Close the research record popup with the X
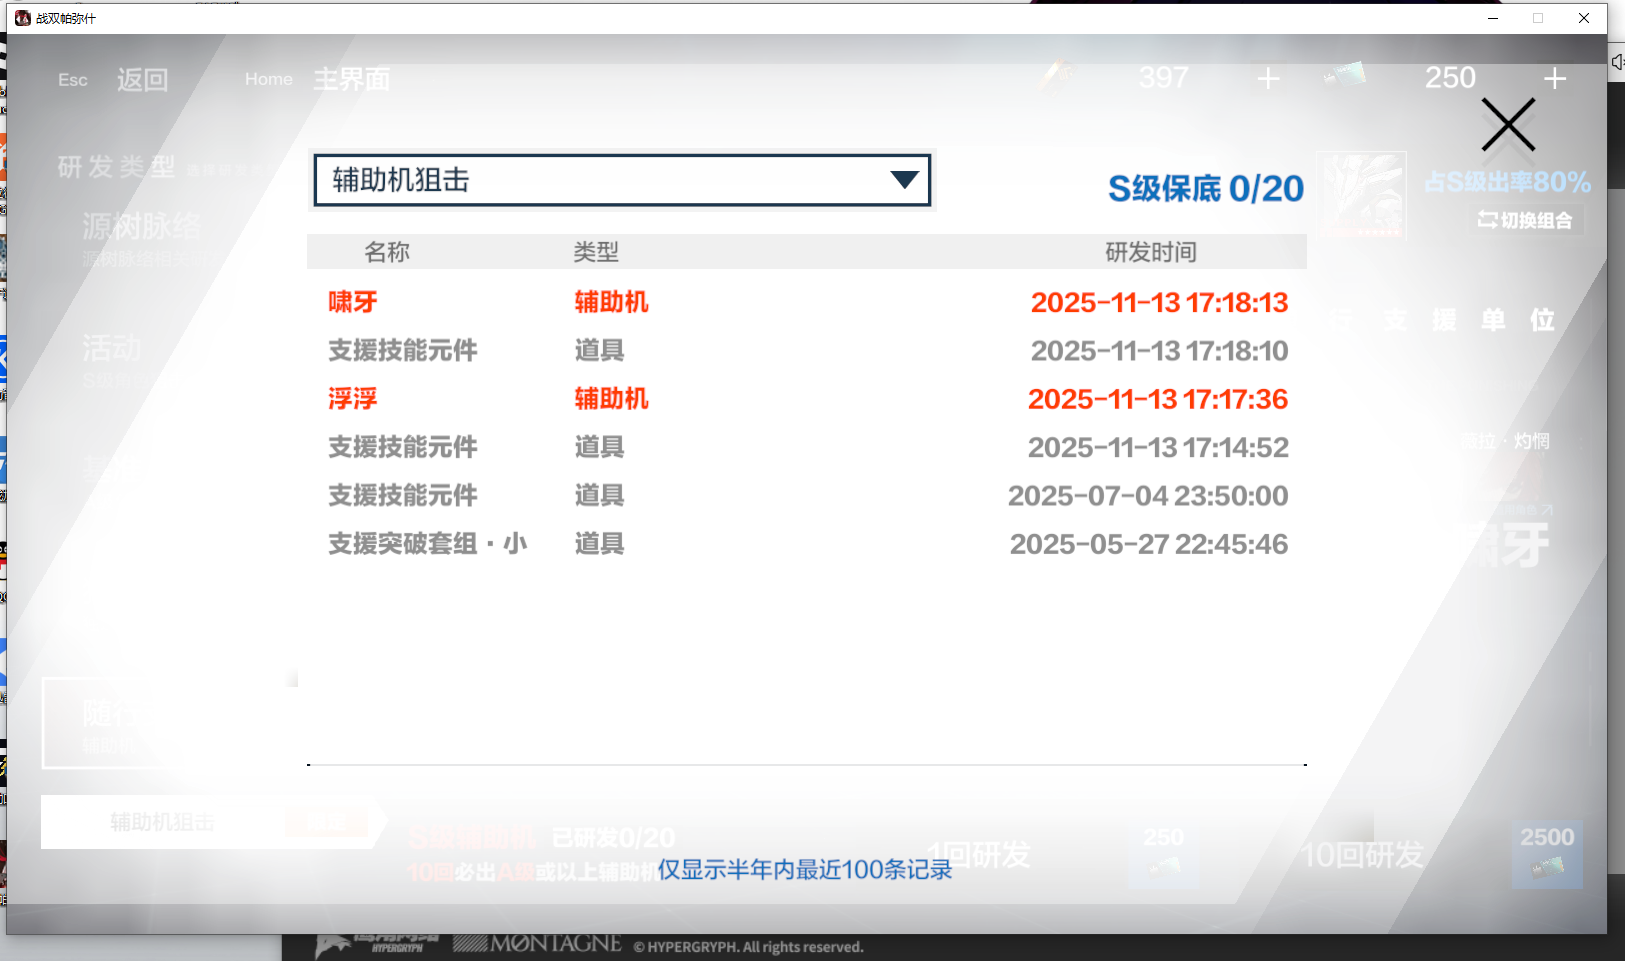This screenshot has height=961, width=1625. (1507, 126)
